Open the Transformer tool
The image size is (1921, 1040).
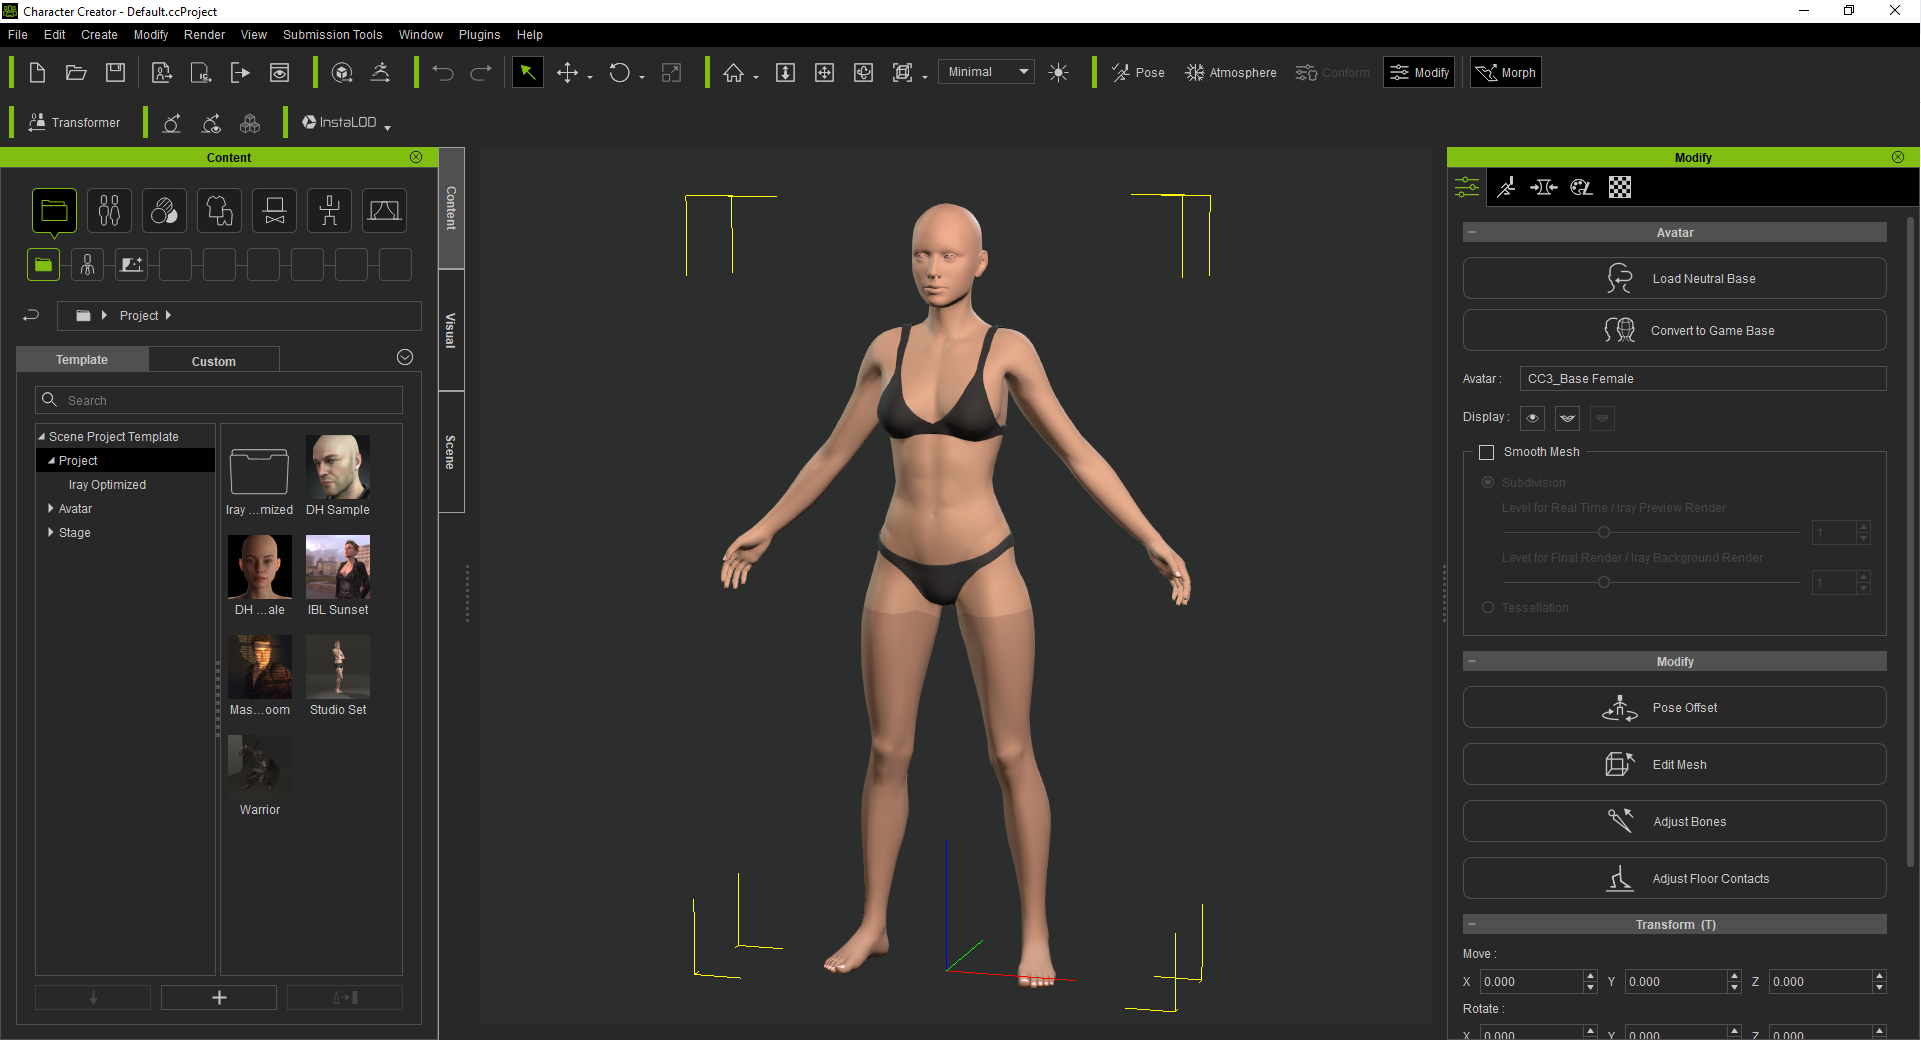75,122
